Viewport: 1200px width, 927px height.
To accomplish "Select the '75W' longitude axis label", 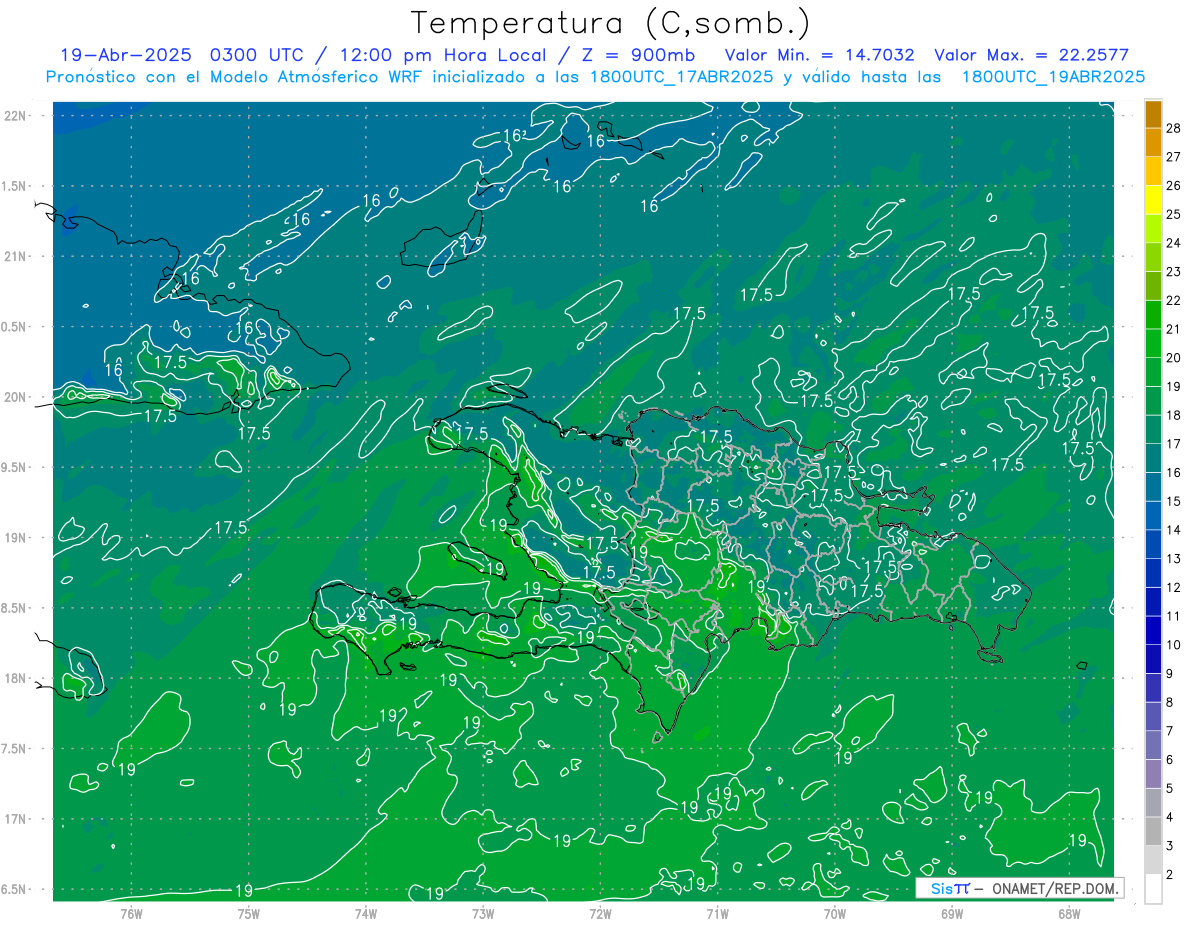I will point(249,913).
